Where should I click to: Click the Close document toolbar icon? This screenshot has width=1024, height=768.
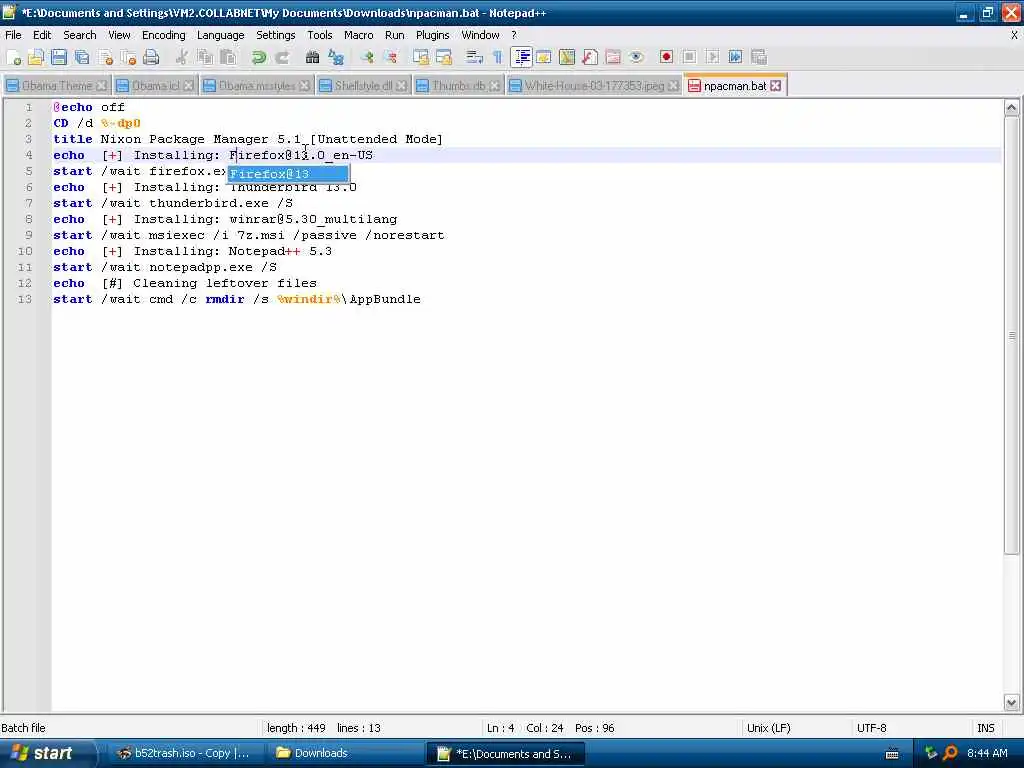(x=105, y=57)
